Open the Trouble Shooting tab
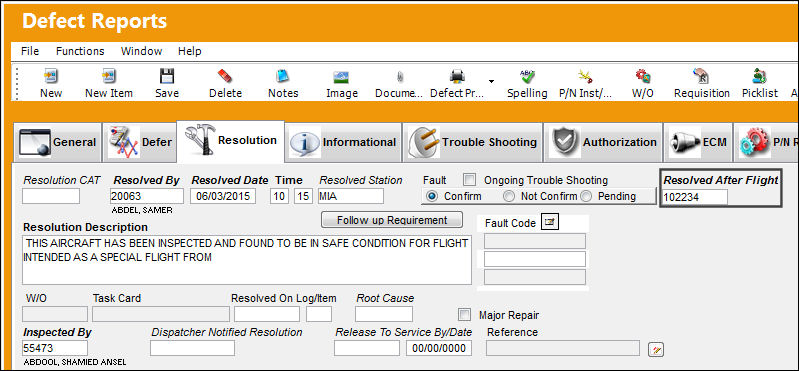The height and width of the screenshot is (371, 799). click(472, 142)
